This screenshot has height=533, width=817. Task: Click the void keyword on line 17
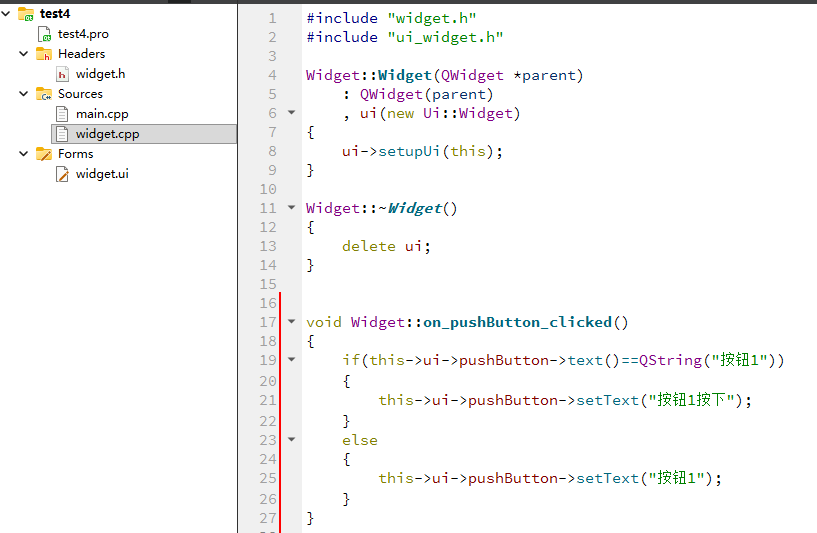tap(324, 323)
